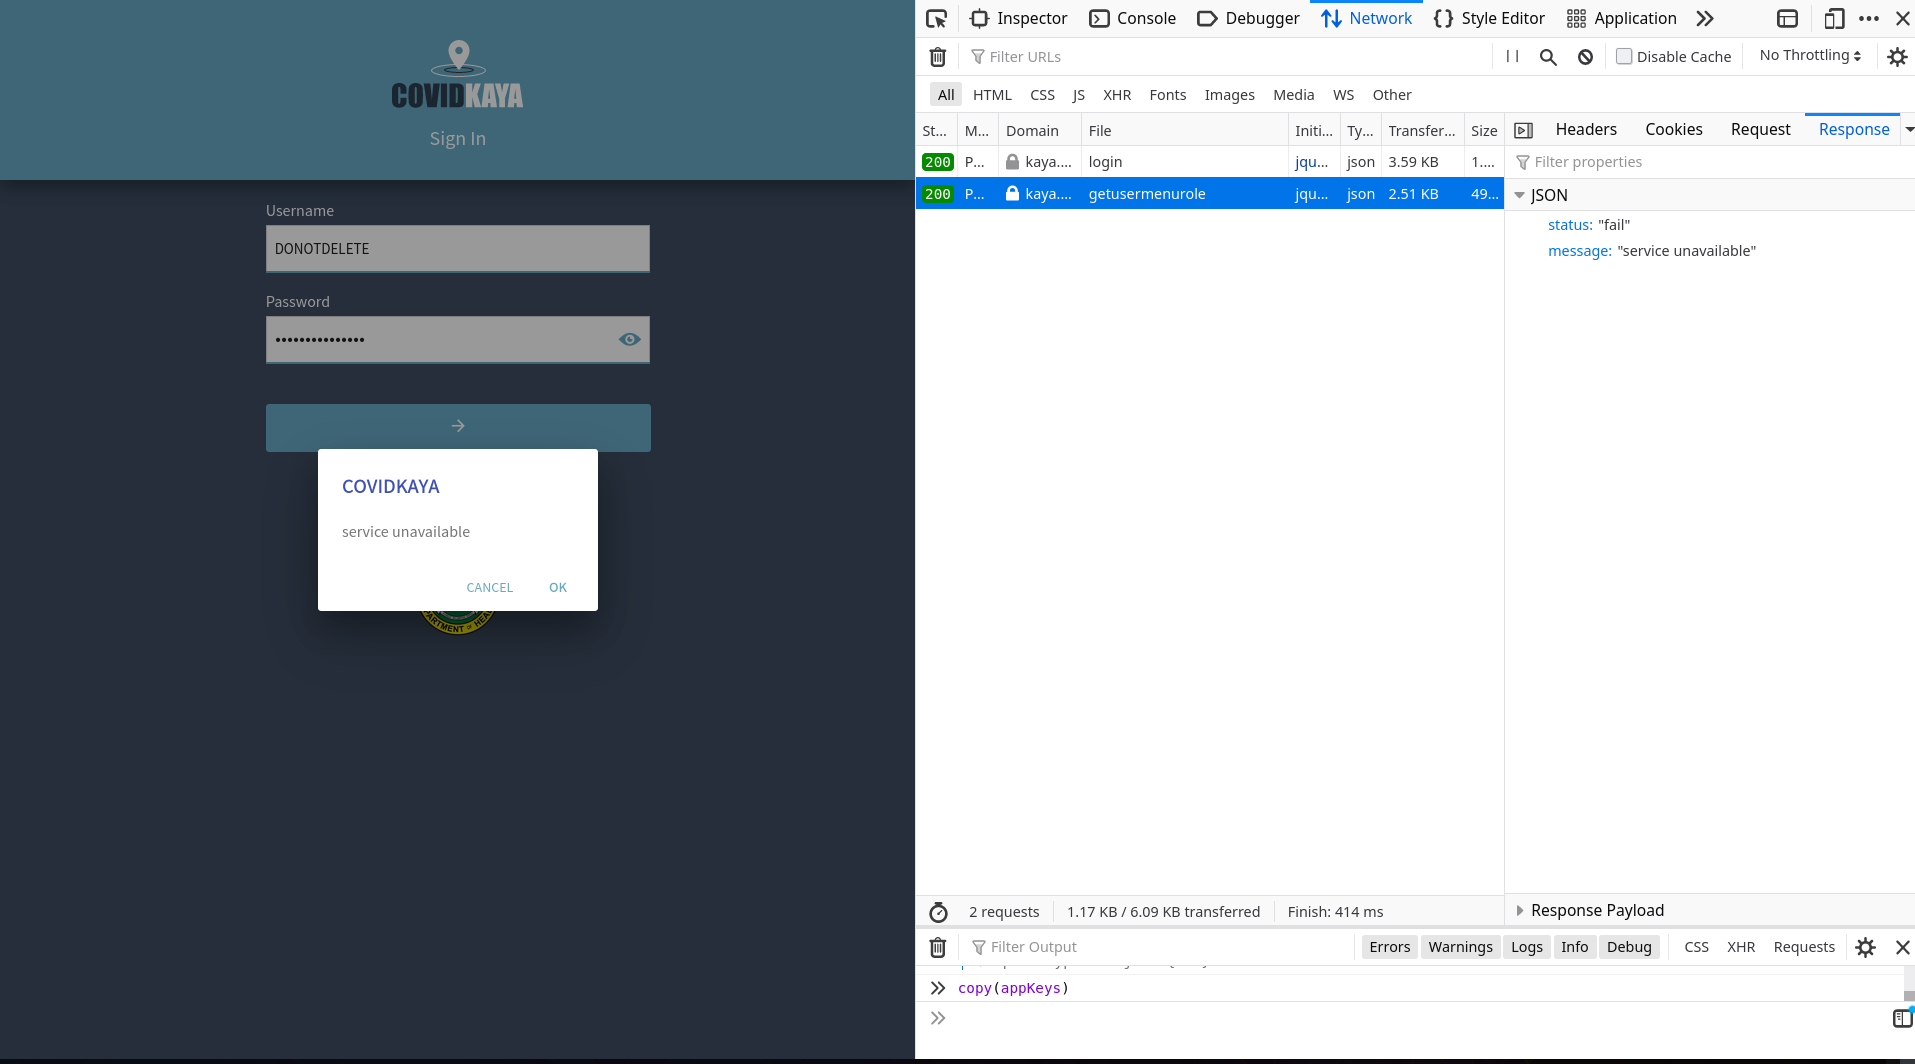Open the No Throttling dropdown
The image size is (1915, 1064).
tap(1810, 56)
